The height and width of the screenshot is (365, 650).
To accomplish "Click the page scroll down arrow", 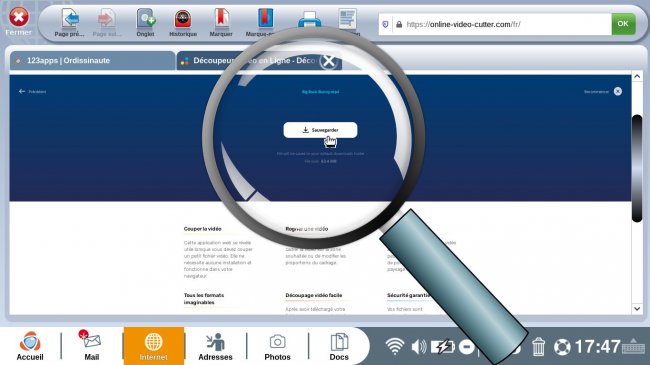I will pyautogui.click(x=637, y=309).
